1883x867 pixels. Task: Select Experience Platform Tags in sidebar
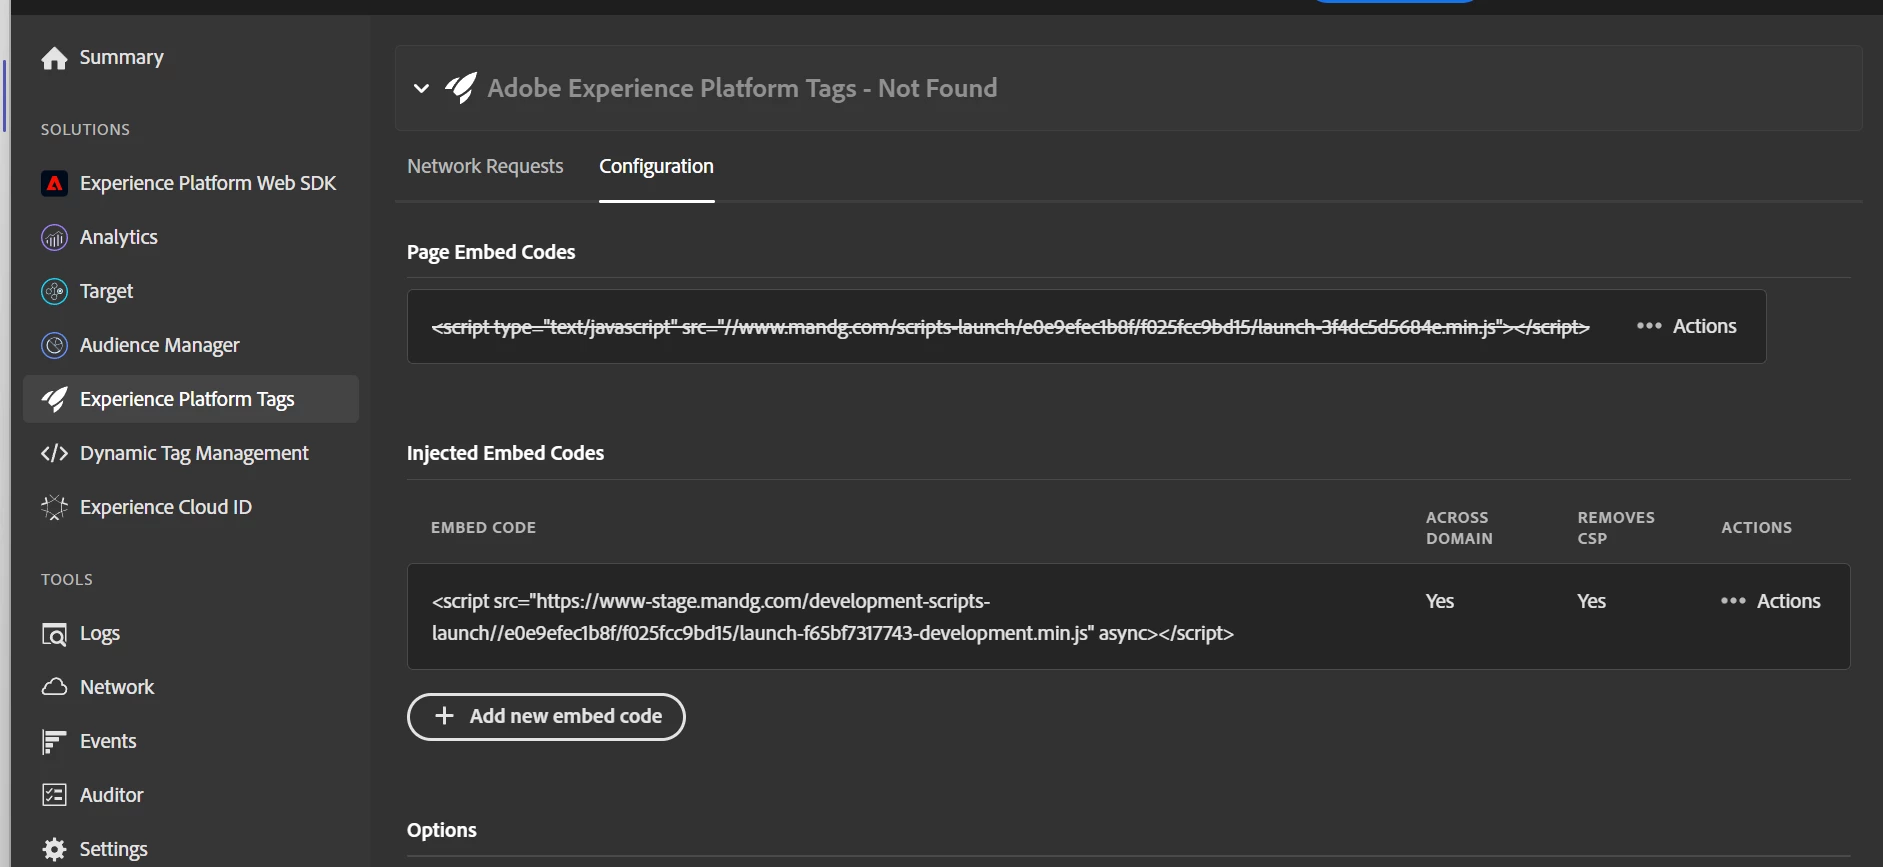[190, 399]
